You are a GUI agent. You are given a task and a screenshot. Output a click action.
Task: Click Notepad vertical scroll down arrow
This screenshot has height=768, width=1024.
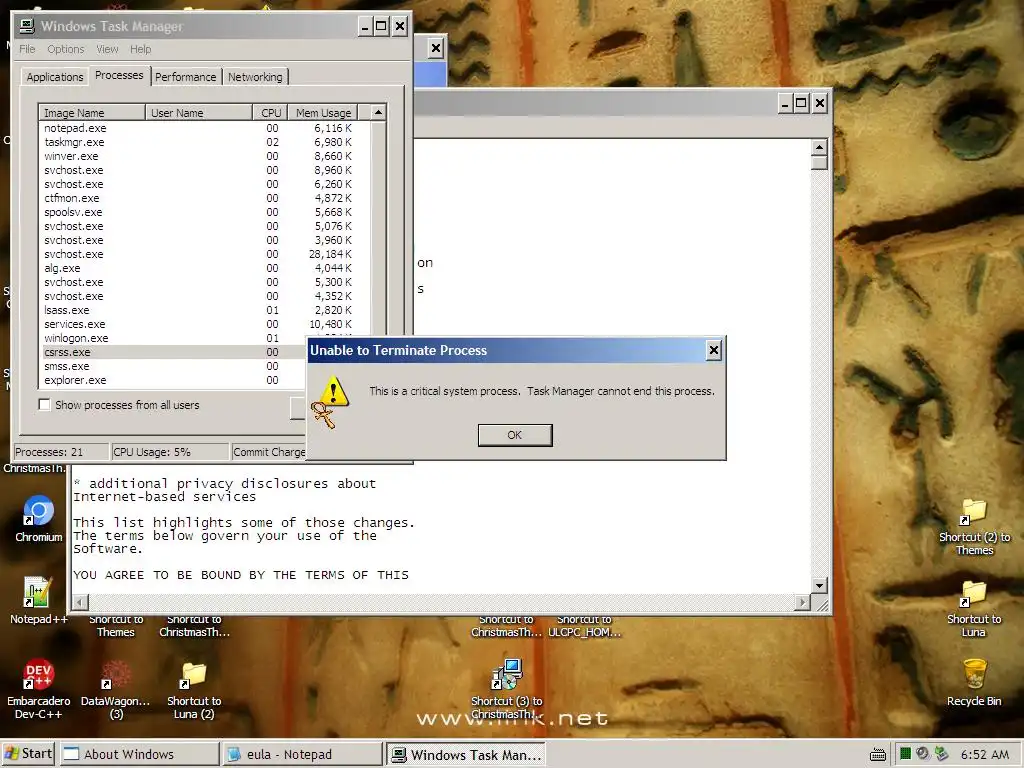pos(820,585)
